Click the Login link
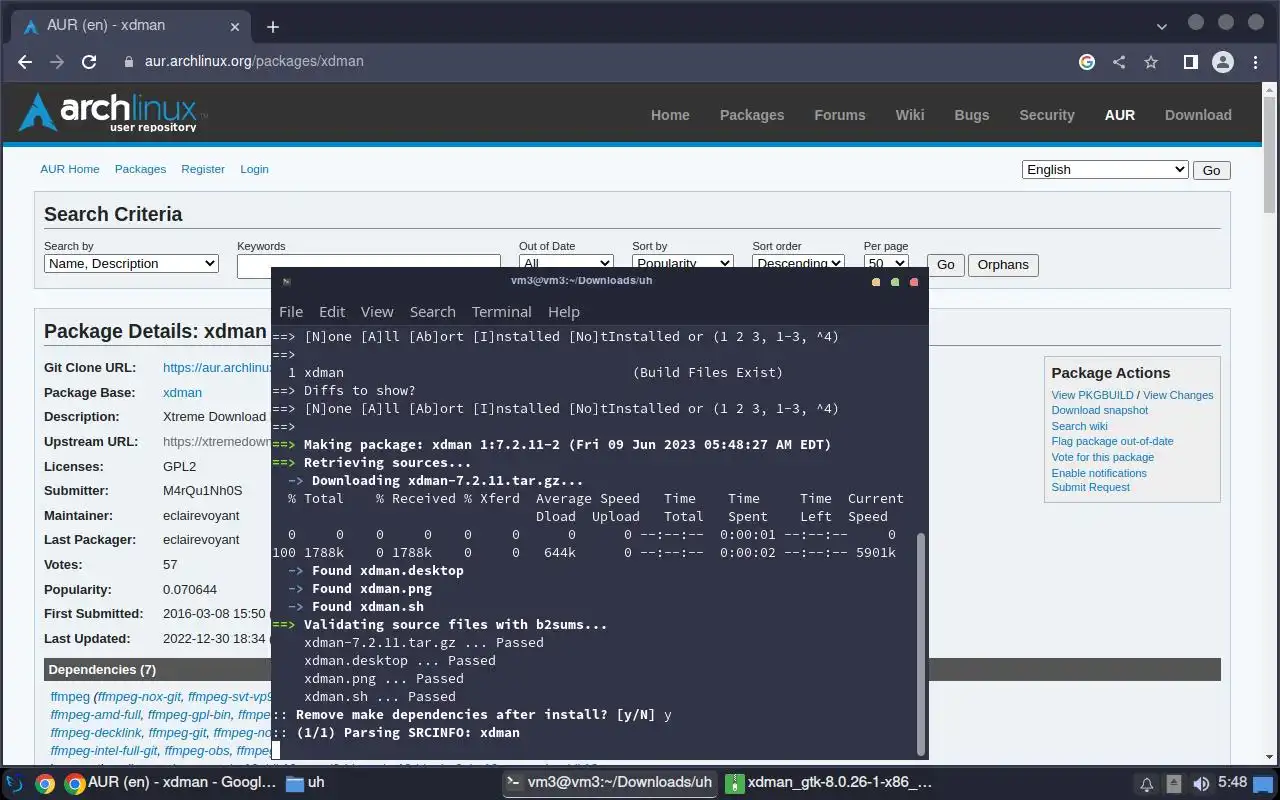 point(254,169)
